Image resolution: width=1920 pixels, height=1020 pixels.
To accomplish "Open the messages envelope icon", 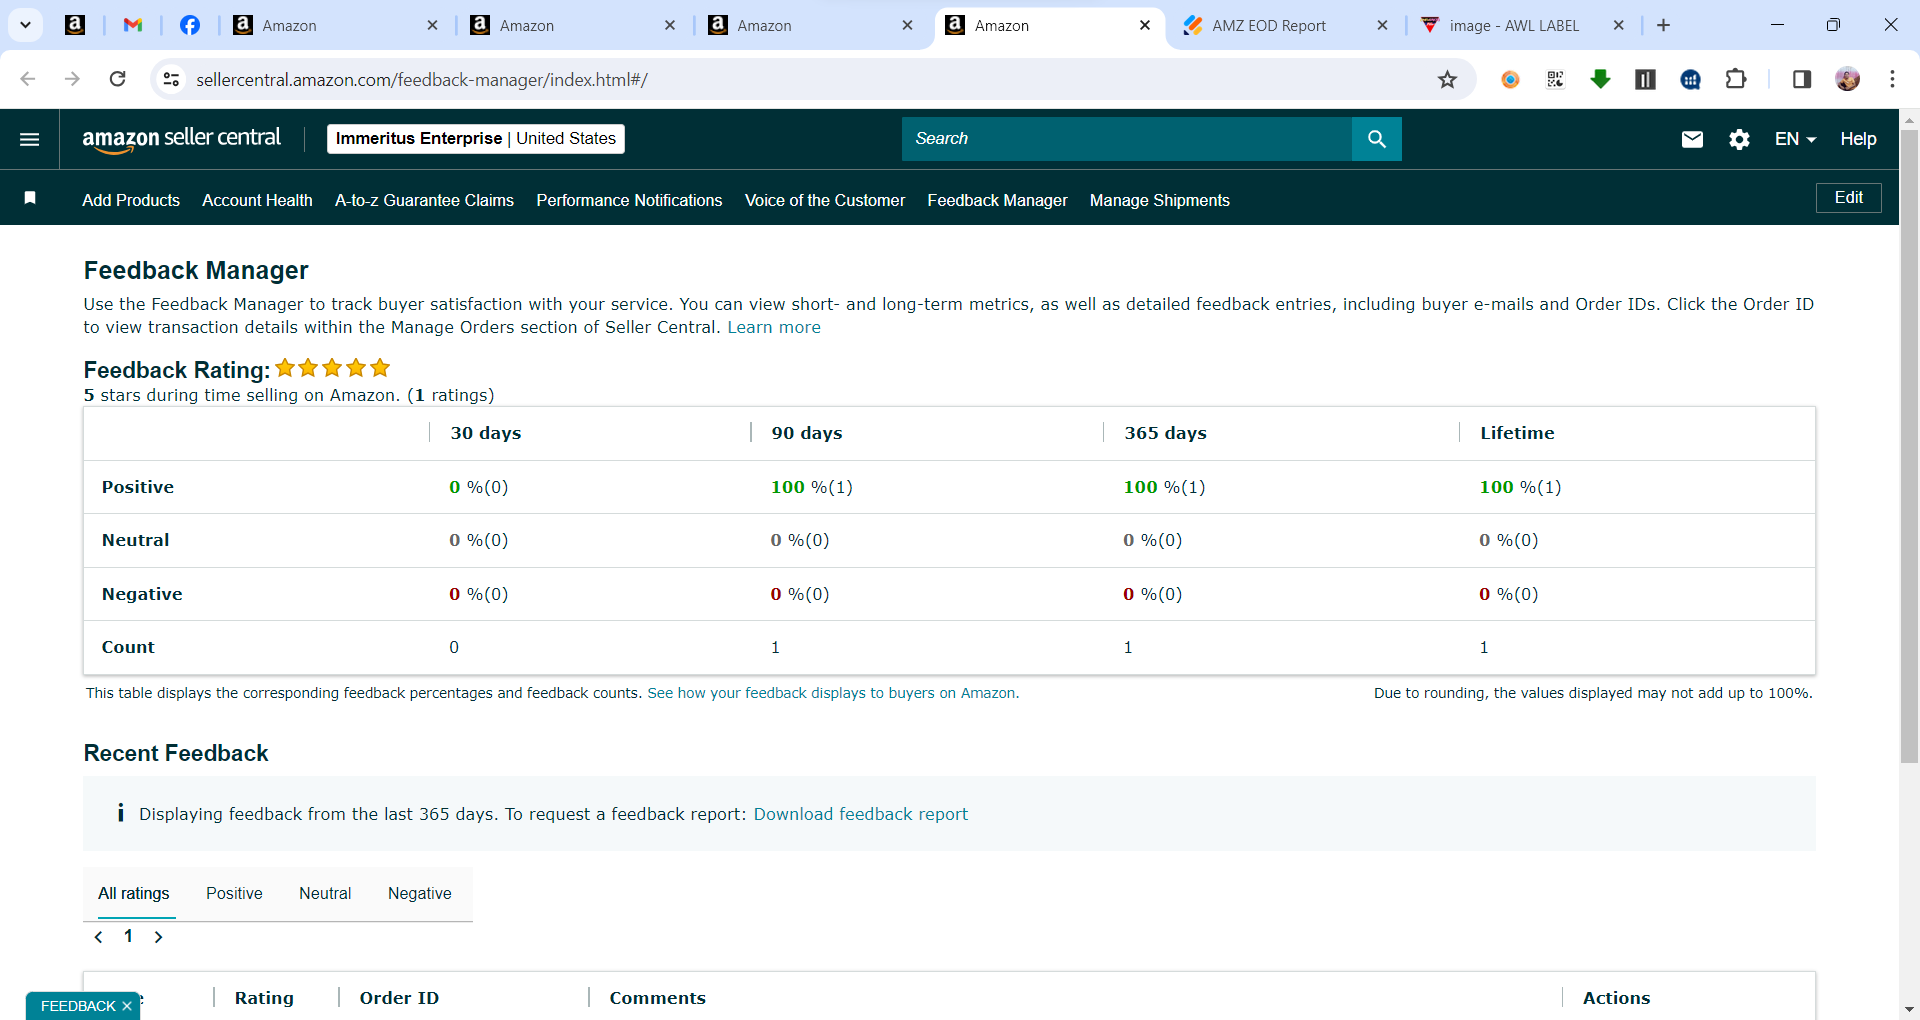I will pyautogui.click(x=1692, y=139).
